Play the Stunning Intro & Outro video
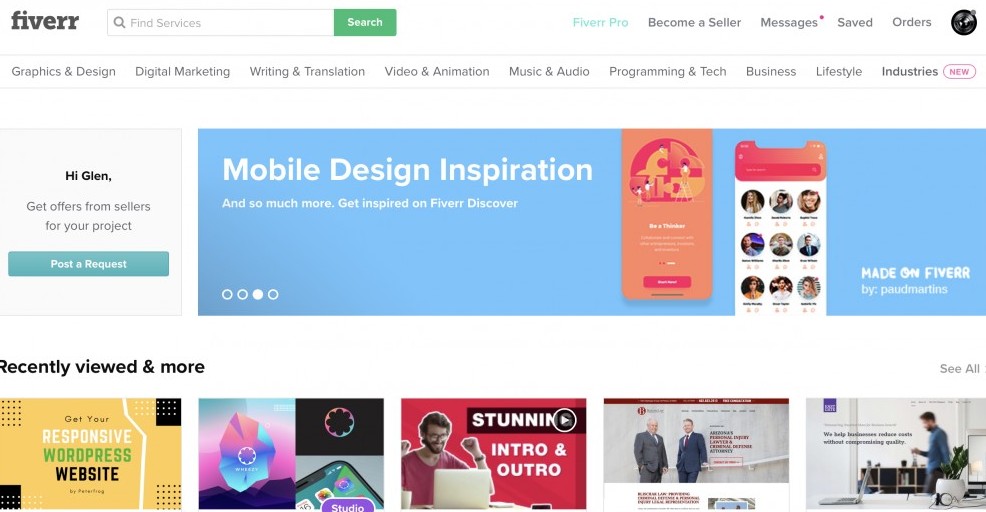 point(565,420)
